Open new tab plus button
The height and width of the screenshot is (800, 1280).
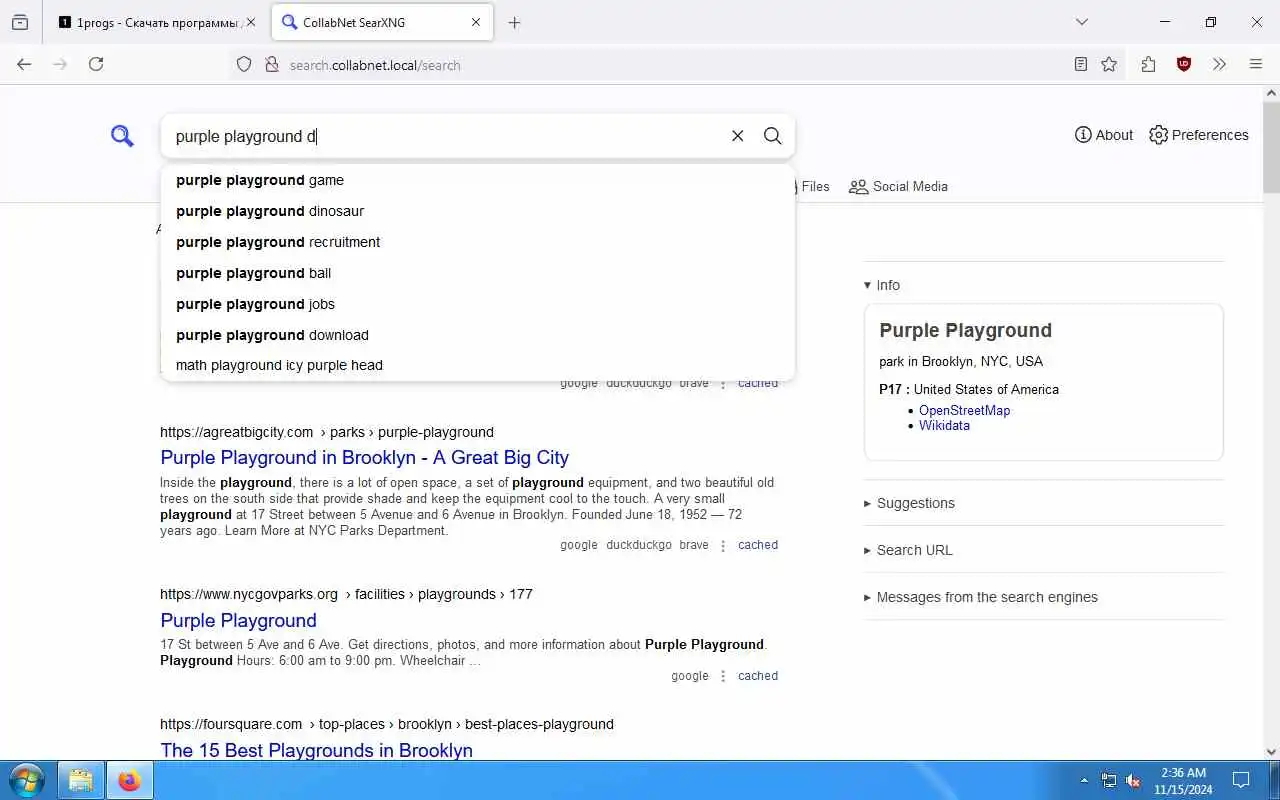[514, 22]
